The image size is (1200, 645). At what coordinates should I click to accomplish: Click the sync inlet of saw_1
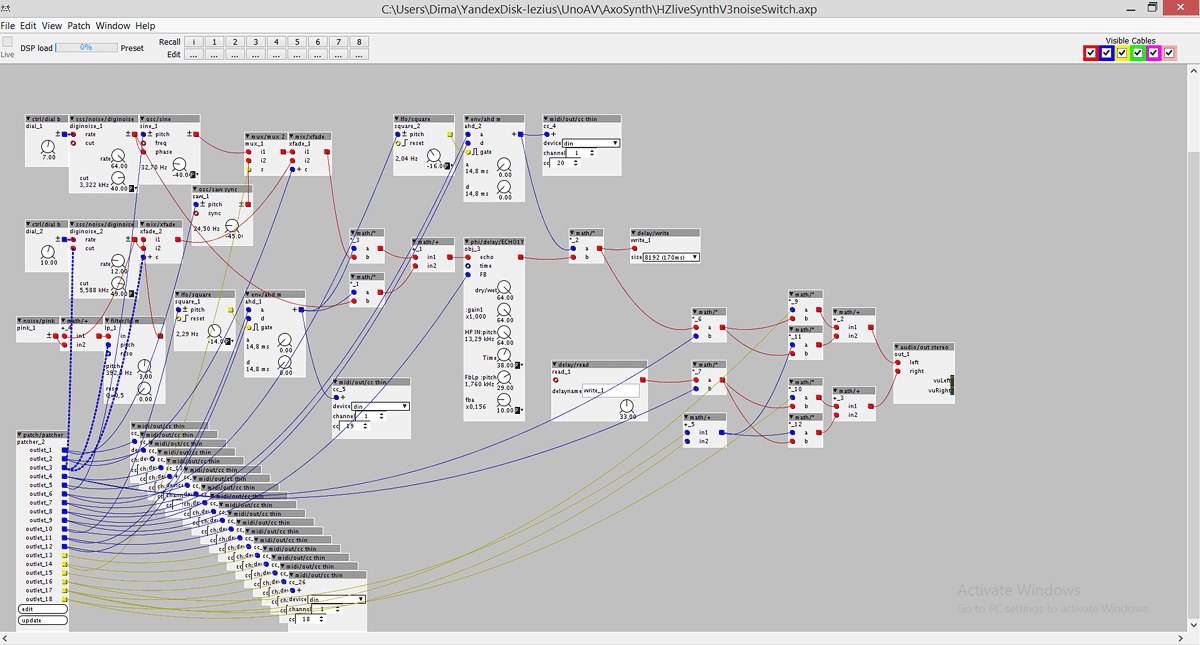coord(198,213)
